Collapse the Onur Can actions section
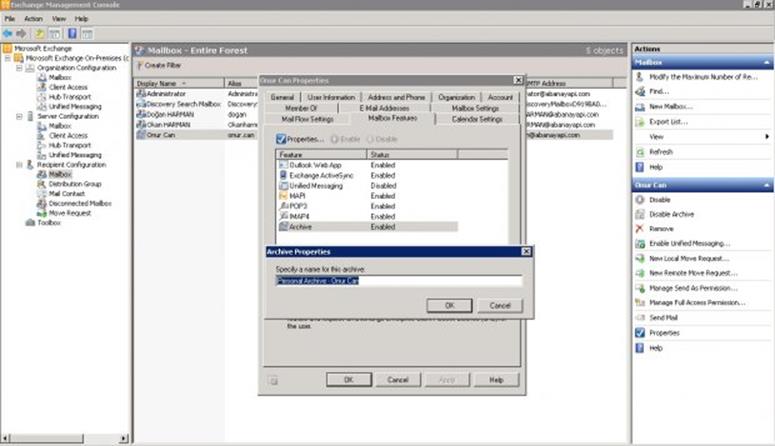 (x=767, y=185)
